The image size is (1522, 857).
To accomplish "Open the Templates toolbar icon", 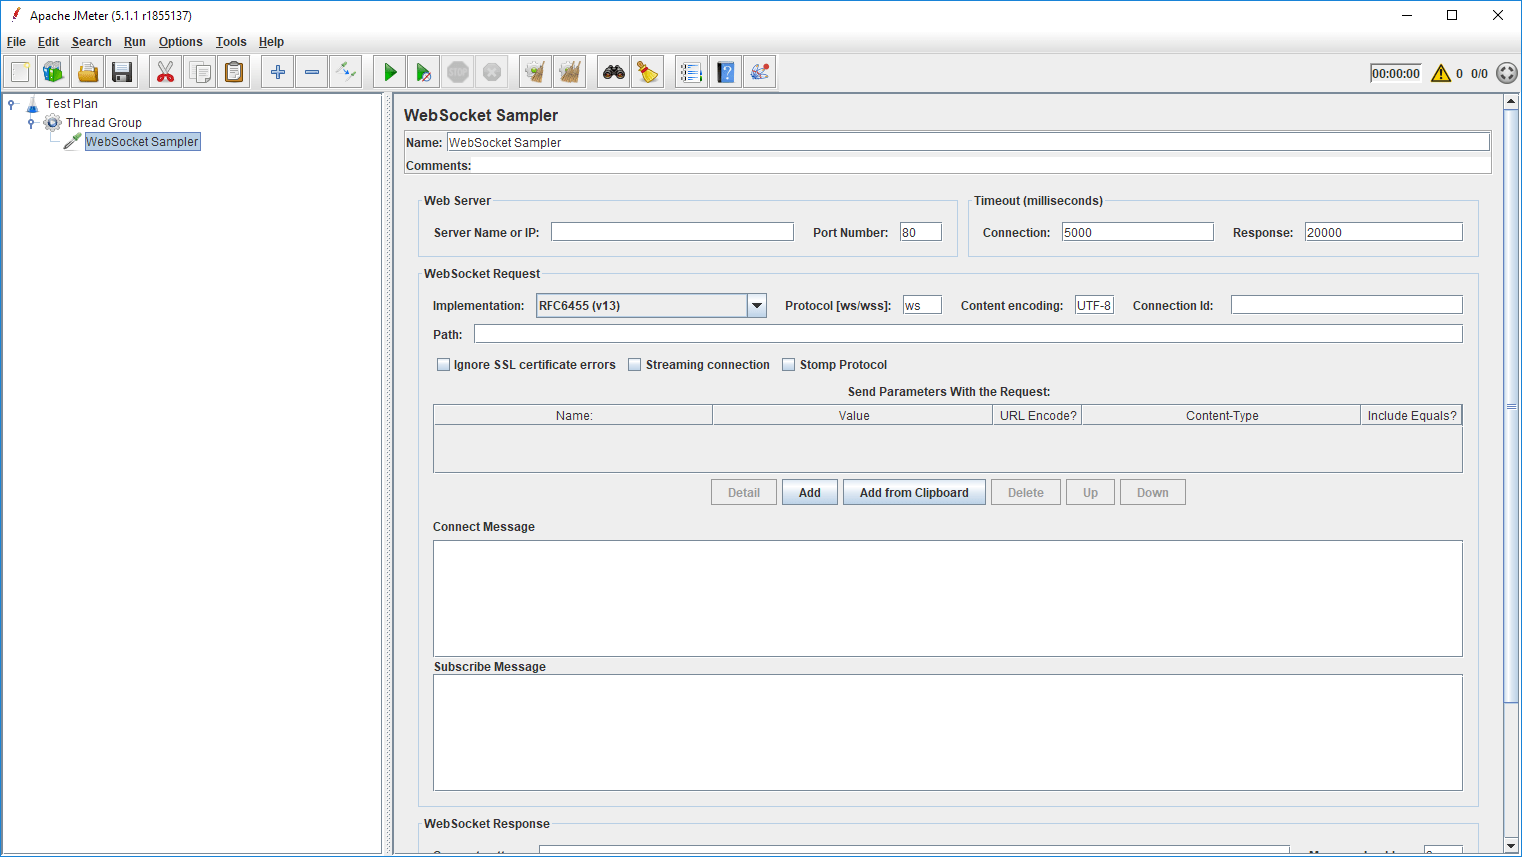I will tap(54, 72).
